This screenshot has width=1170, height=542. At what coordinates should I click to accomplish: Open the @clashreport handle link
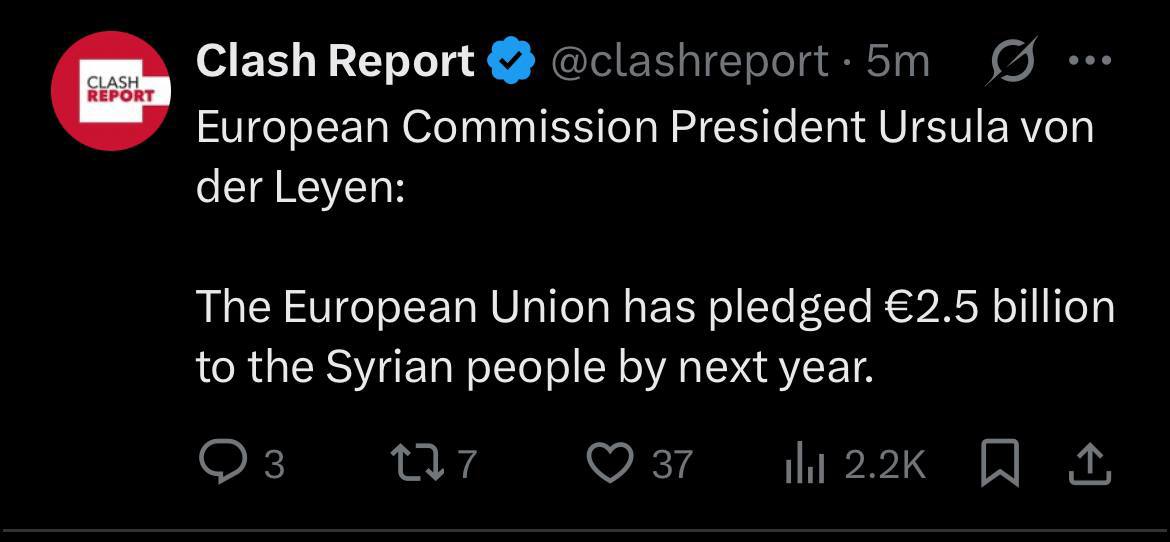689,63
